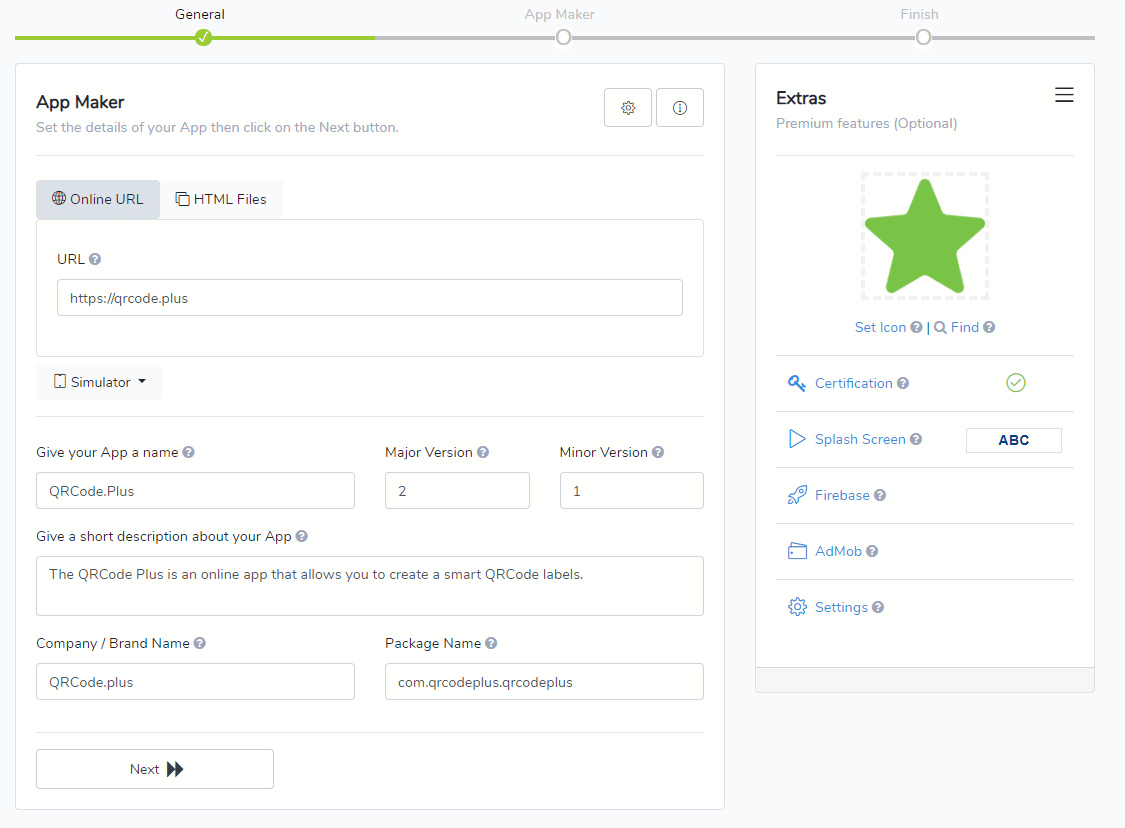
Task: Open the AdMob link
Action: [838, 551]
